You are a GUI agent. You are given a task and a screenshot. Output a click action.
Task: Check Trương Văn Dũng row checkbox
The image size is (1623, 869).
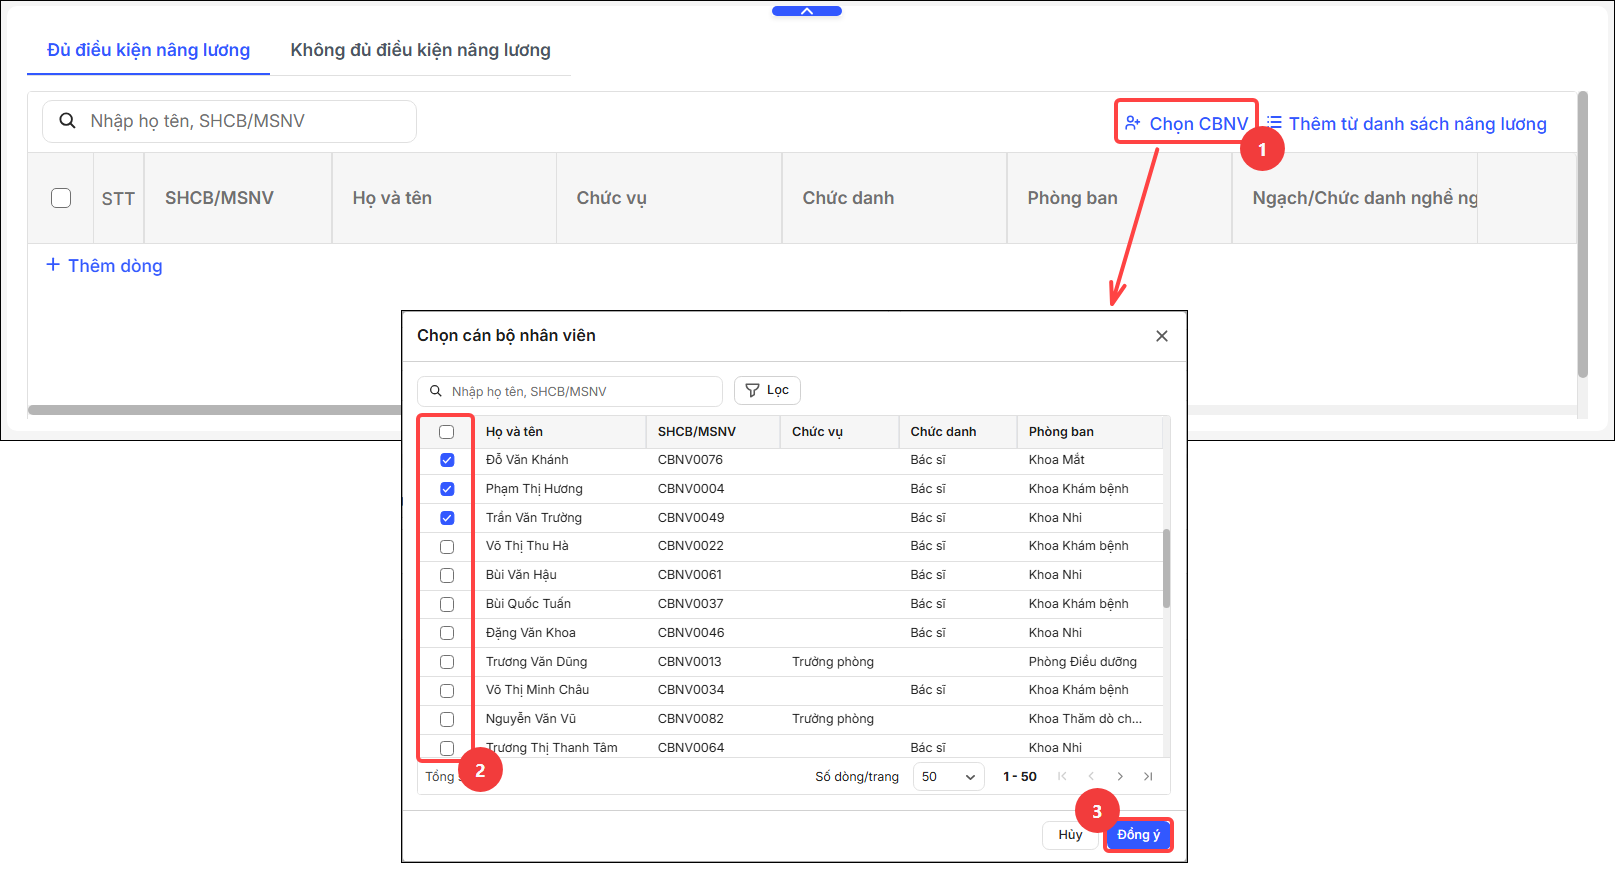click(x=447, y=662)
